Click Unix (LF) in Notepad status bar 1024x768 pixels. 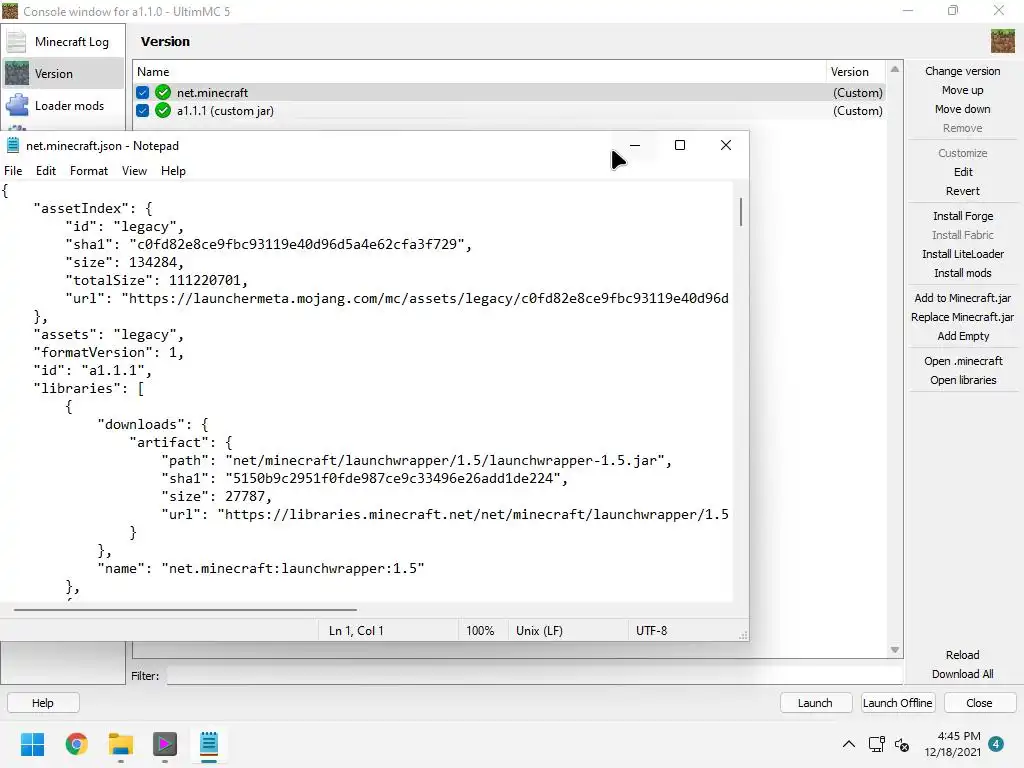[539, 631]
